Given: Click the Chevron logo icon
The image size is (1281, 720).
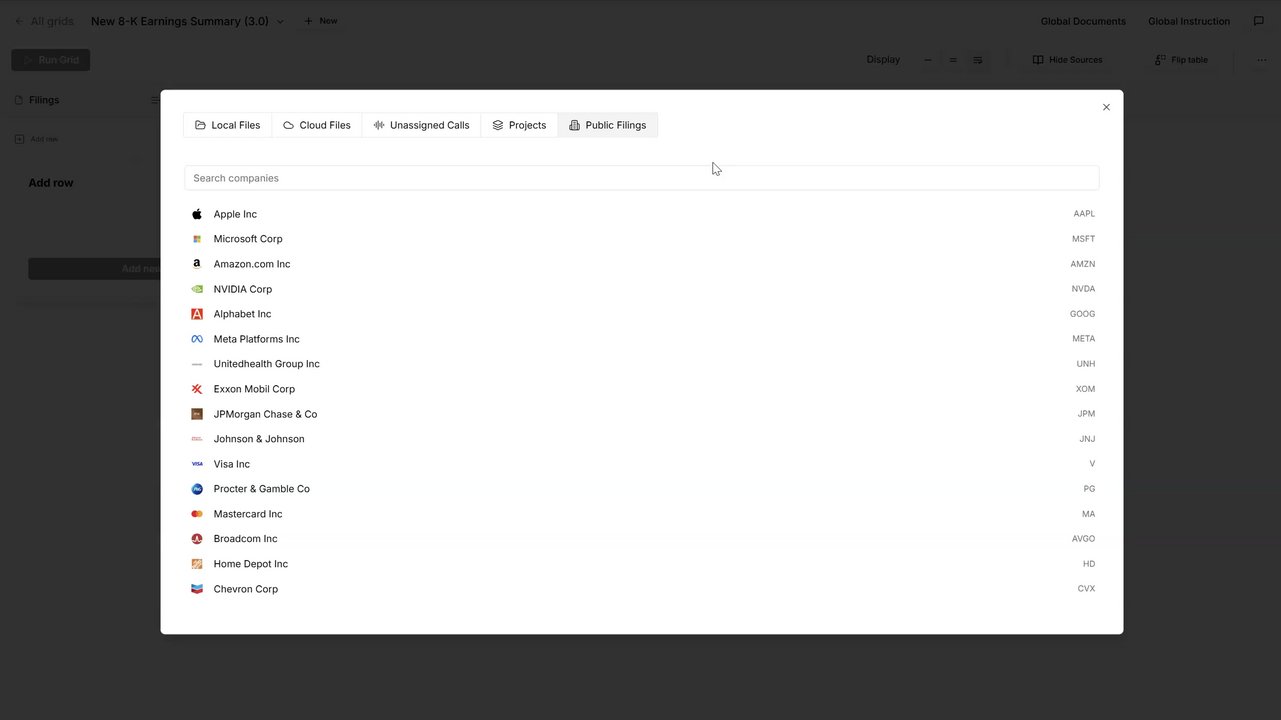Looking at the screenshot, I should click(197, 589).
